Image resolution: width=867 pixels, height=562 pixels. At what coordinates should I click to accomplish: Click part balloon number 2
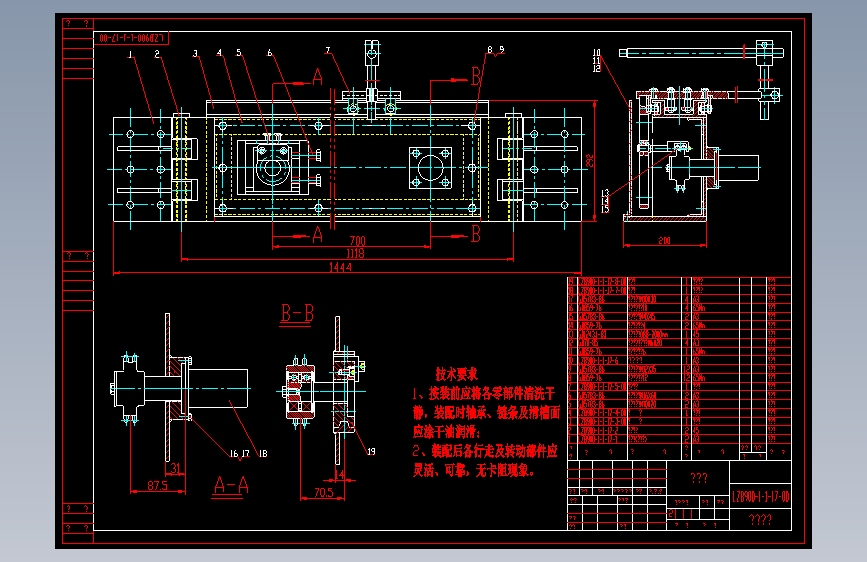coord(157,54)
